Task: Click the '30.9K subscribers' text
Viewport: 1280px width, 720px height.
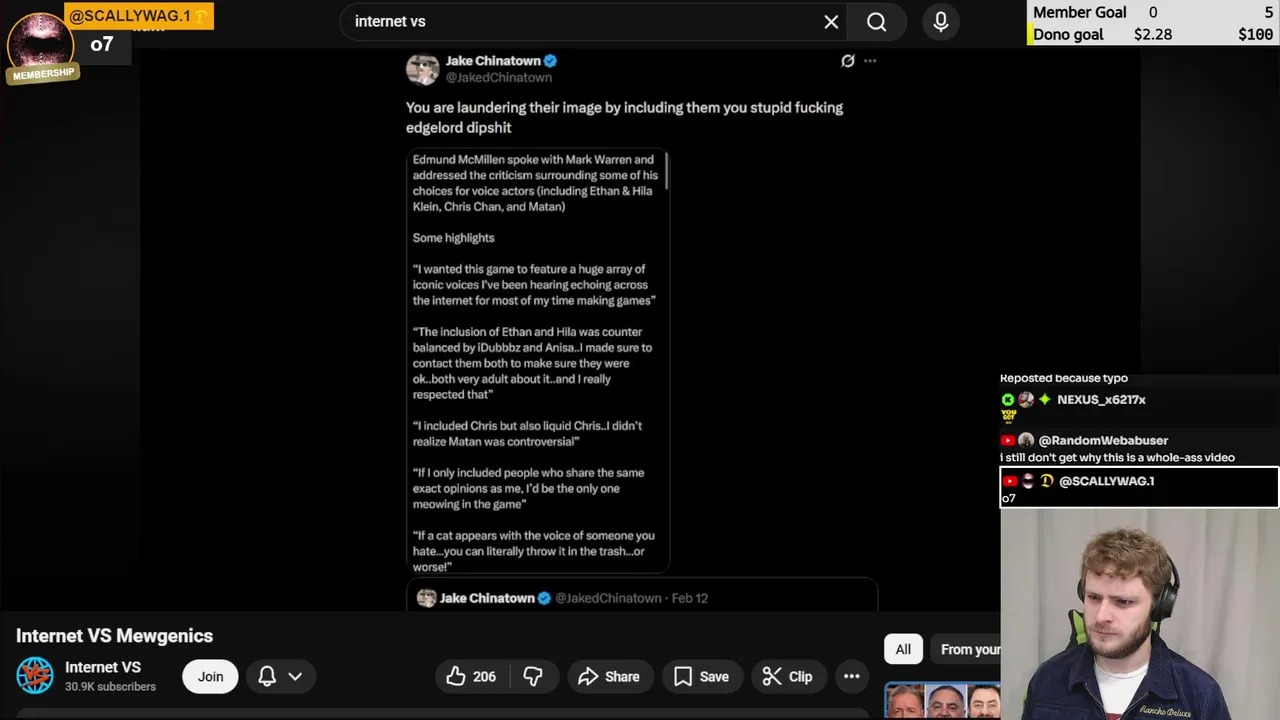Action: [110, 687]
